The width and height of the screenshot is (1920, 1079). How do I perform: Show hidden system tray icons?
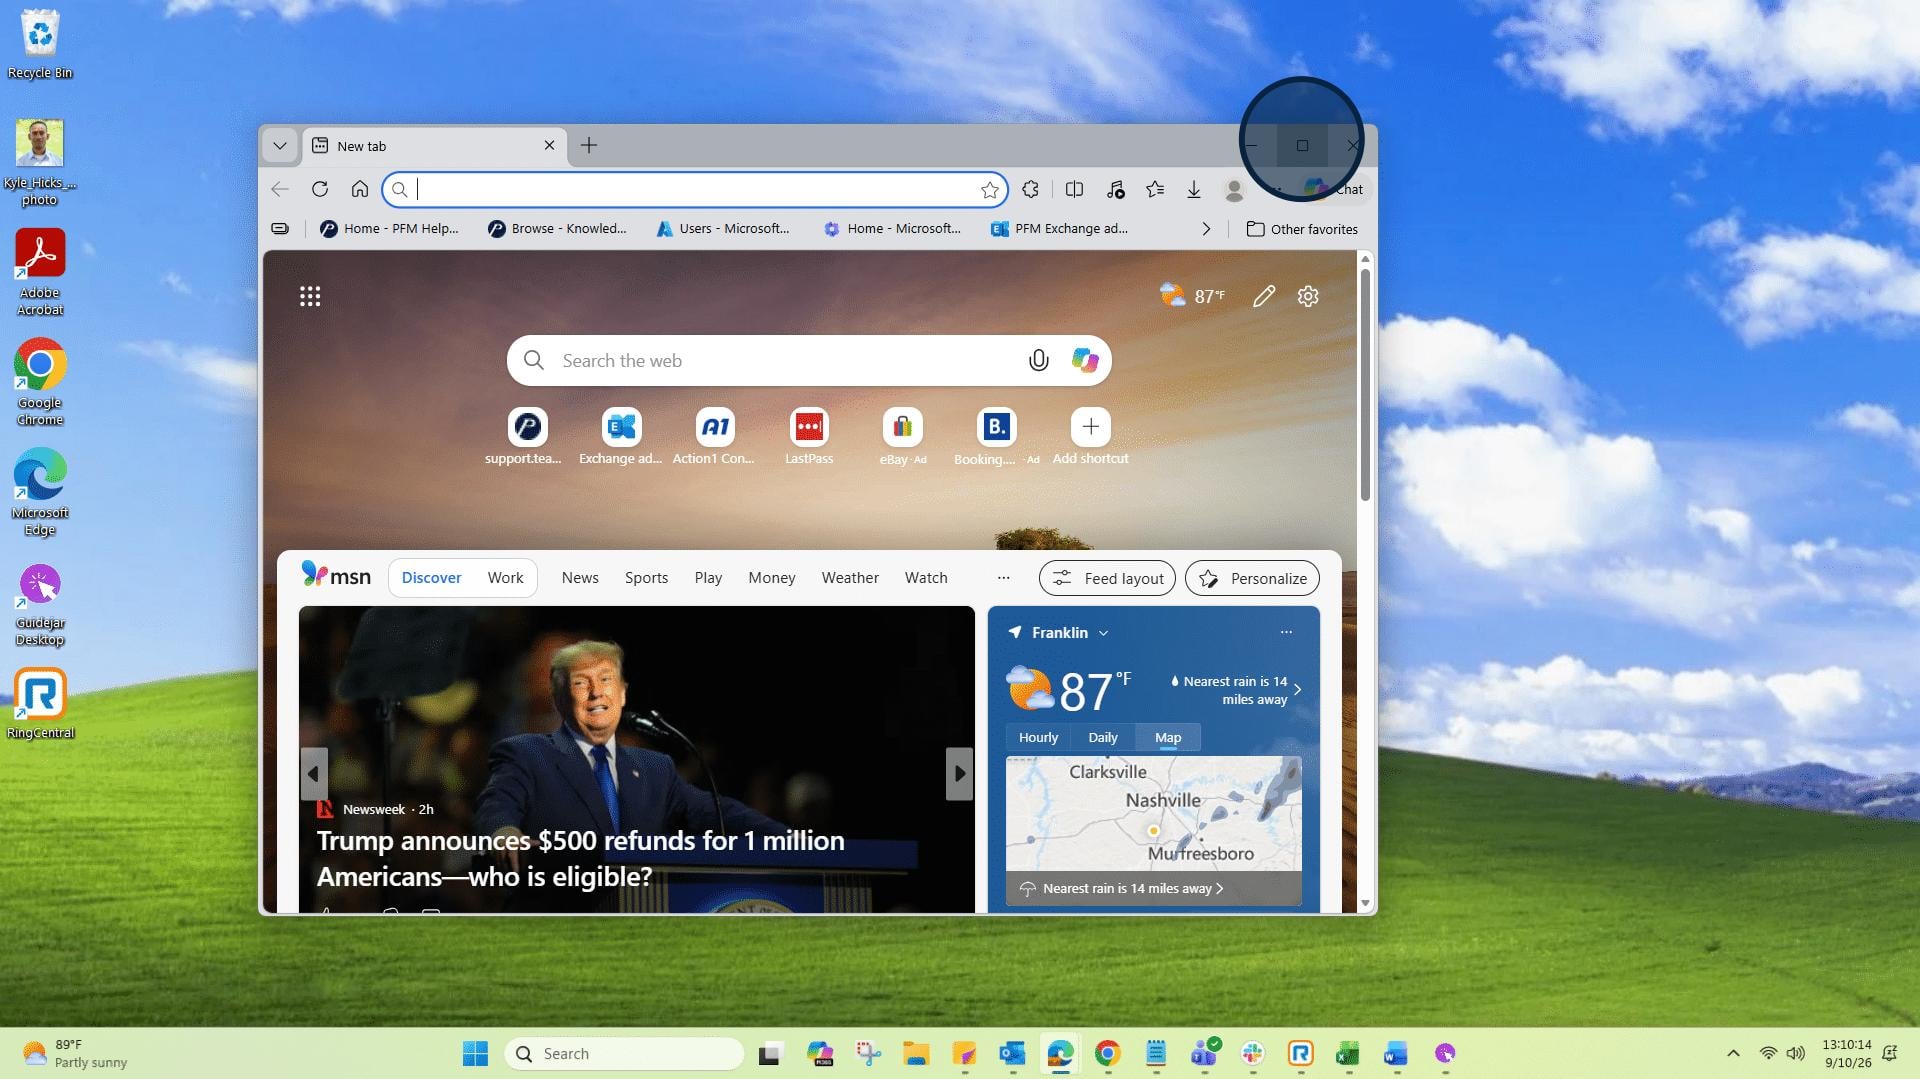[1733, 1053]
